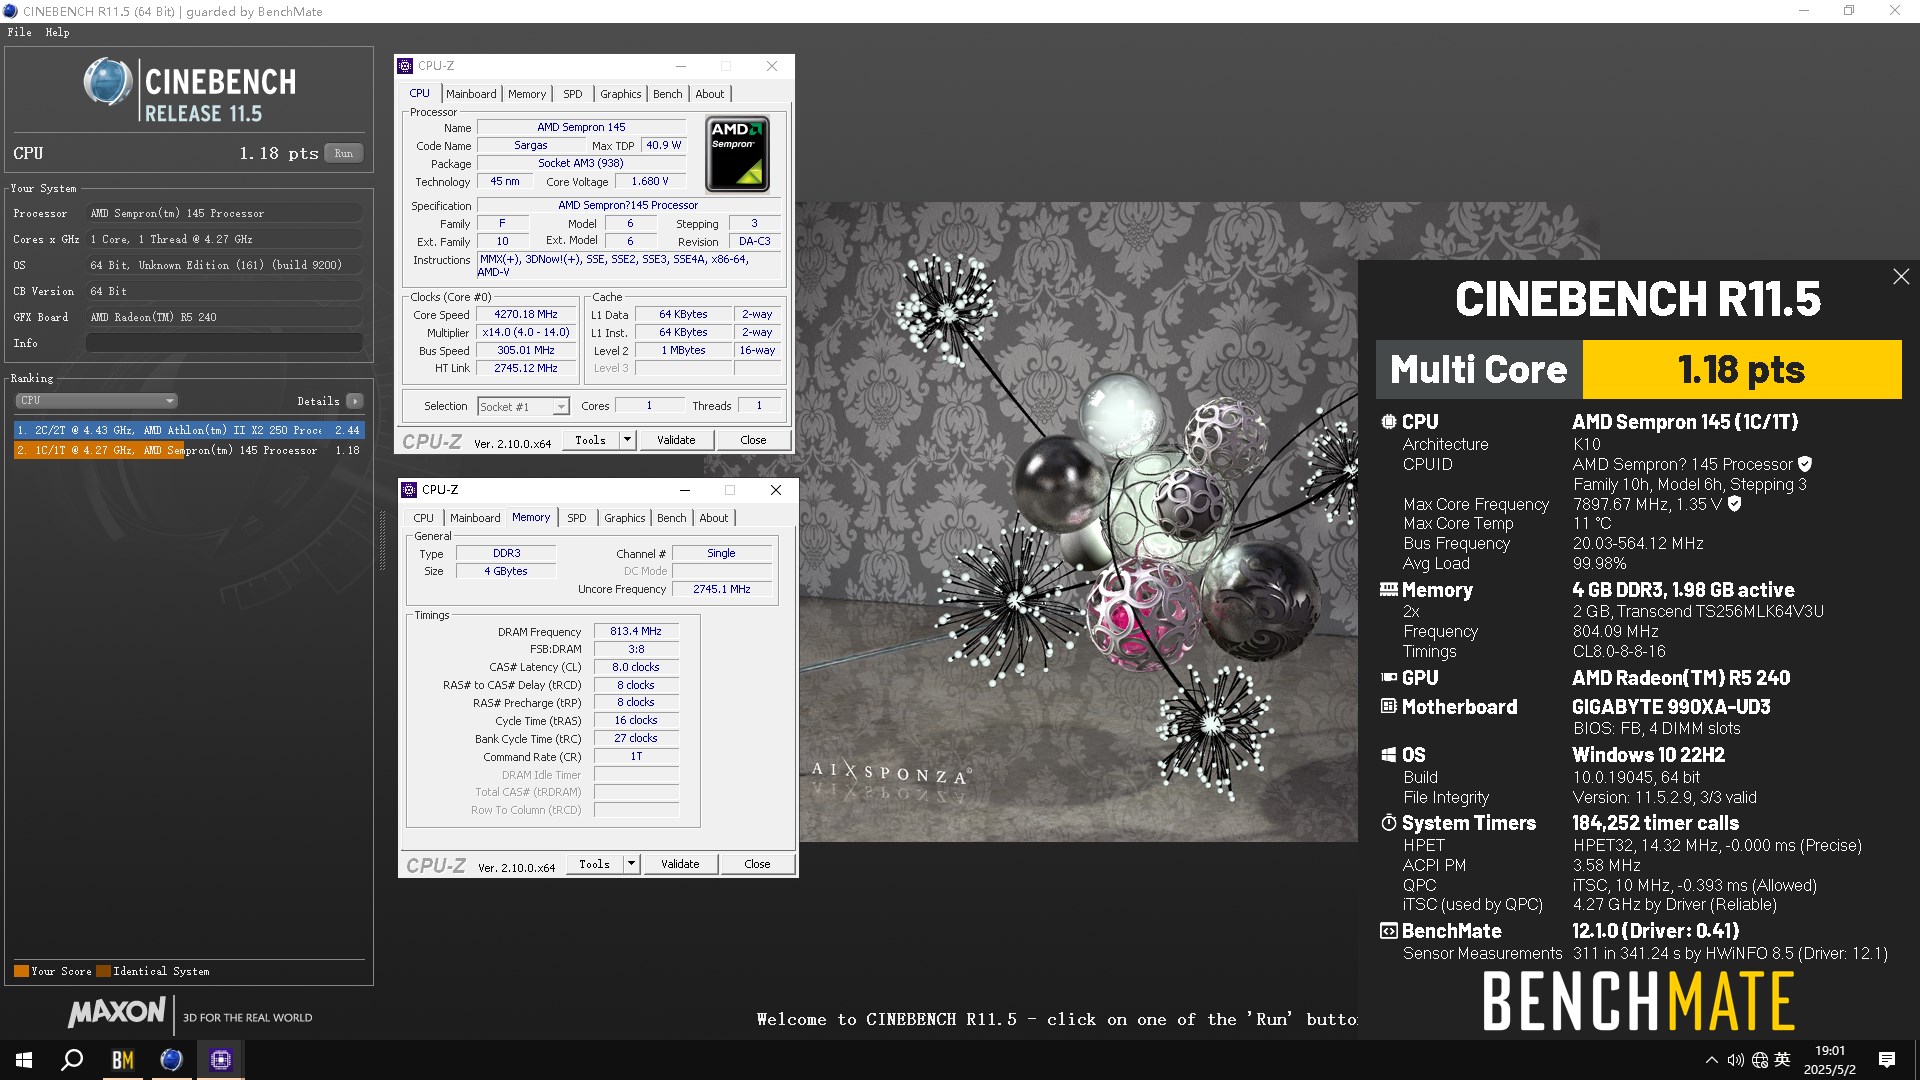1920x1080 pixels.
Task: Click the Info field in Your System
Action: pos(224,343)
